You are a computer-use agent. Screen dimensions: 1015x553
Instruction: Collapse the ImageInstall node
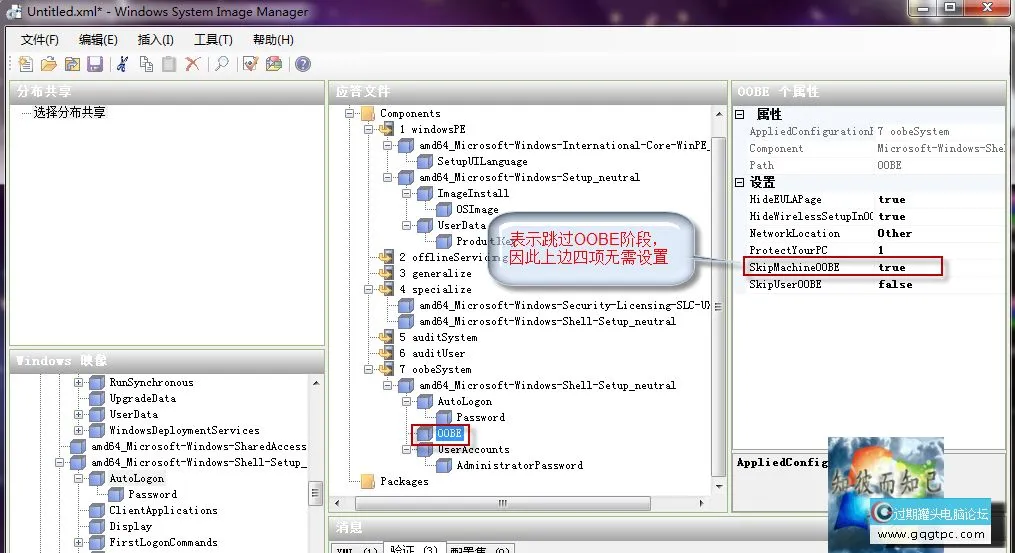coord(406,193)
